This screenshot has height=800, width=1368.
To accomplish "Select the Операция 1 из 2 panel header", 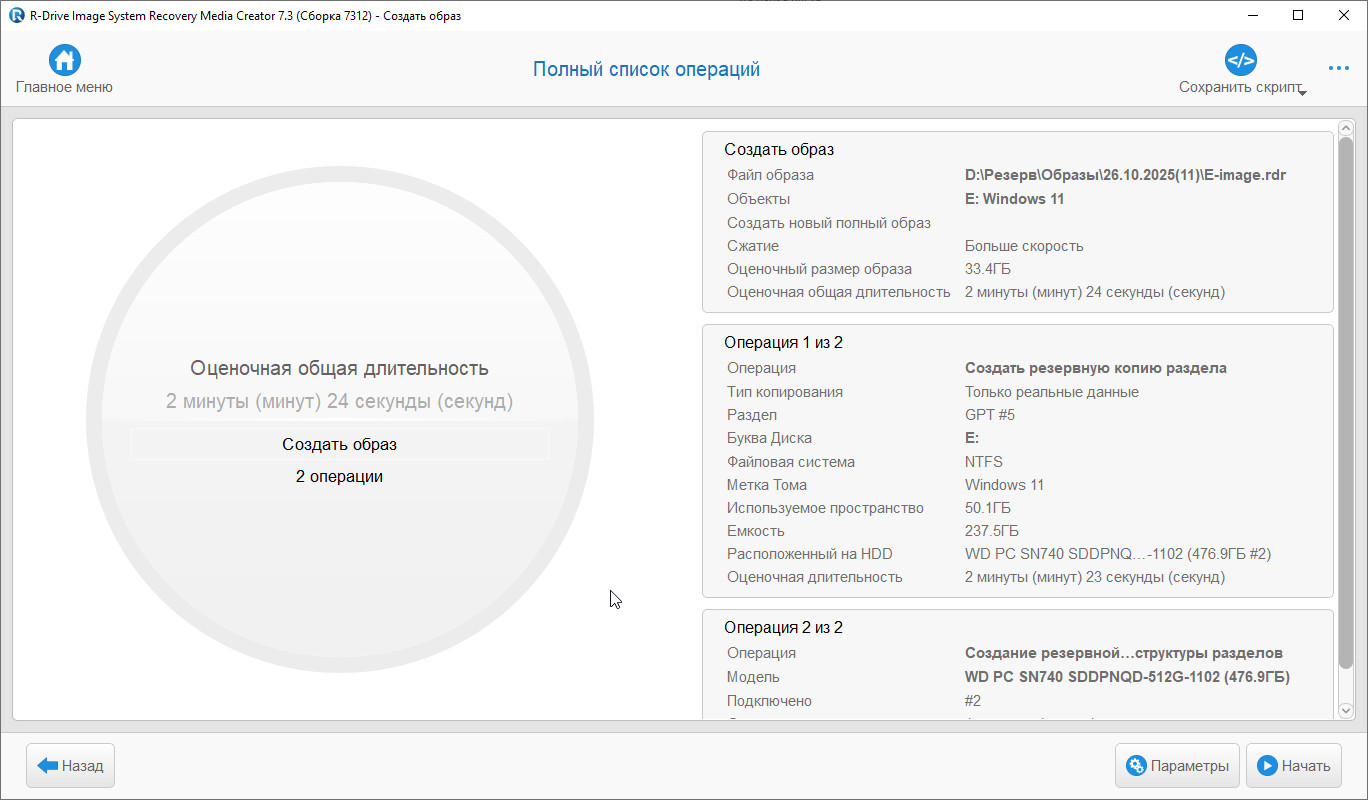I will point(783,343).
